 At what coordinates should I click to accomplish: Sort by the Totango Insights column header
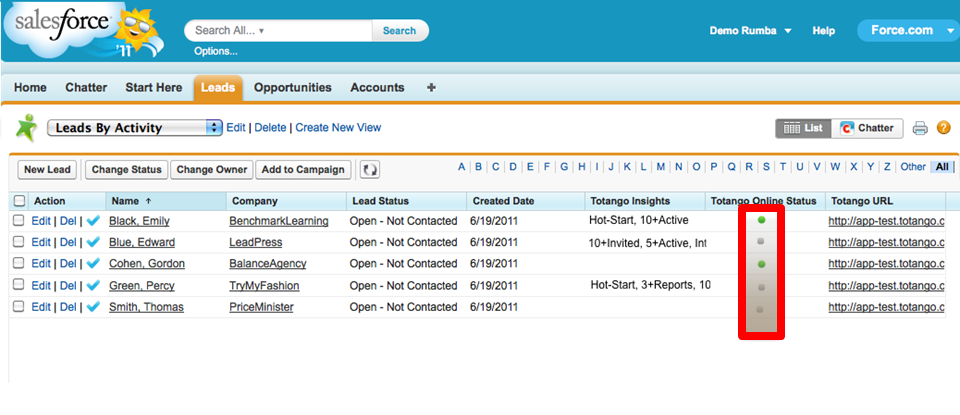tap(645, 201)
